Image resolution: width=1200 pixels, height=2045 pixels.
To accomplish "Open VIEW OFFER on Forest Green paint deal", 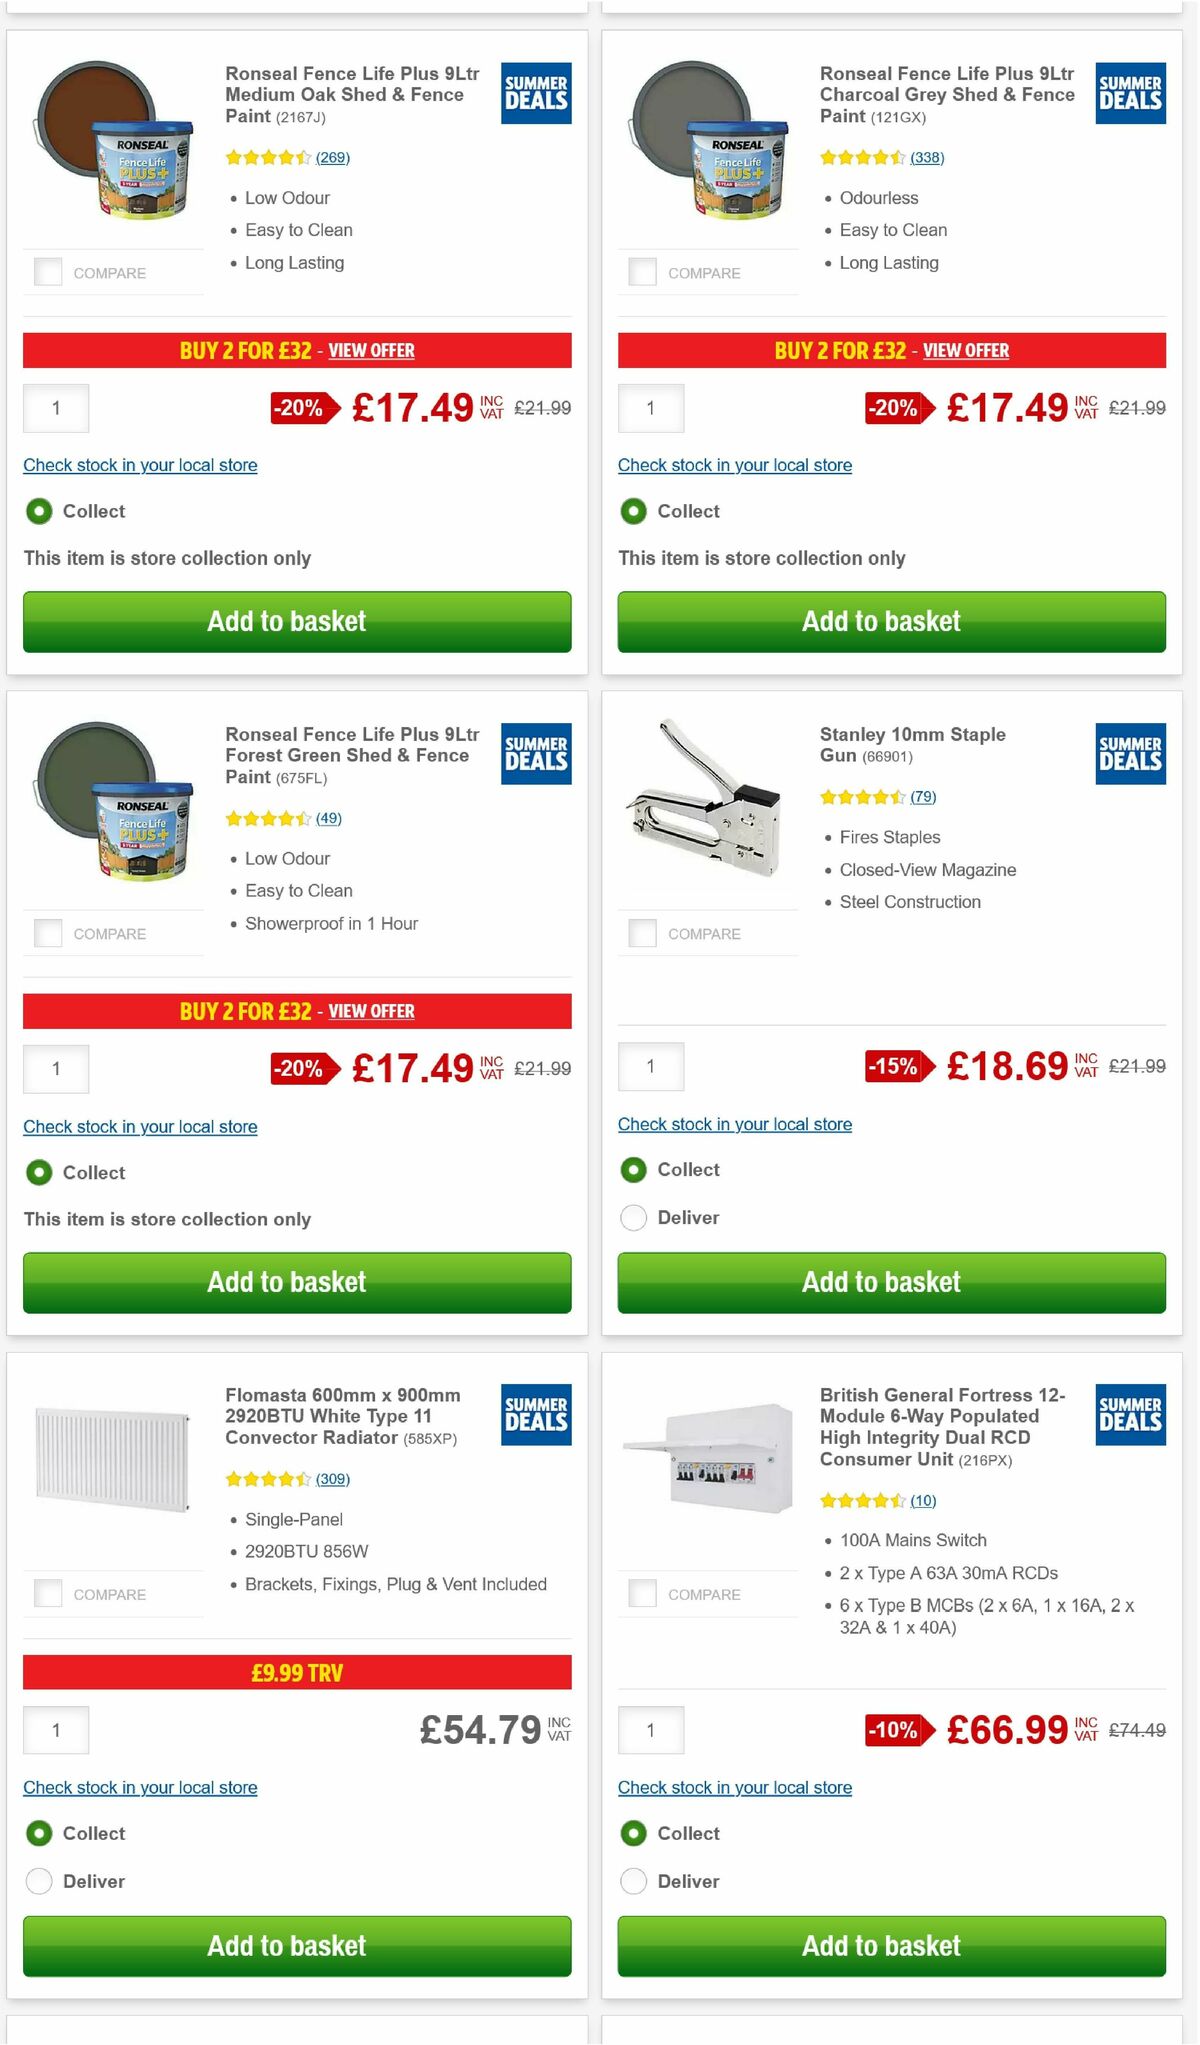I will tap(371, 1011).
